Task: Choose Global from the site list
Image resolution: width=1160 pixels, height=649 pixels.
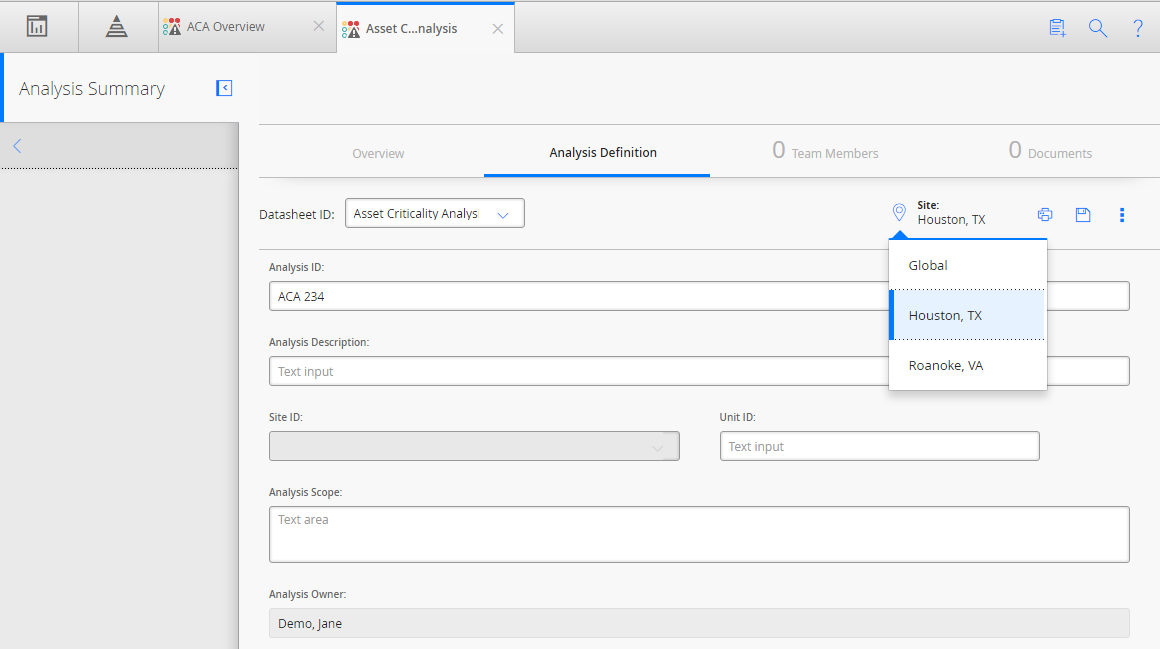Action: 968,265
